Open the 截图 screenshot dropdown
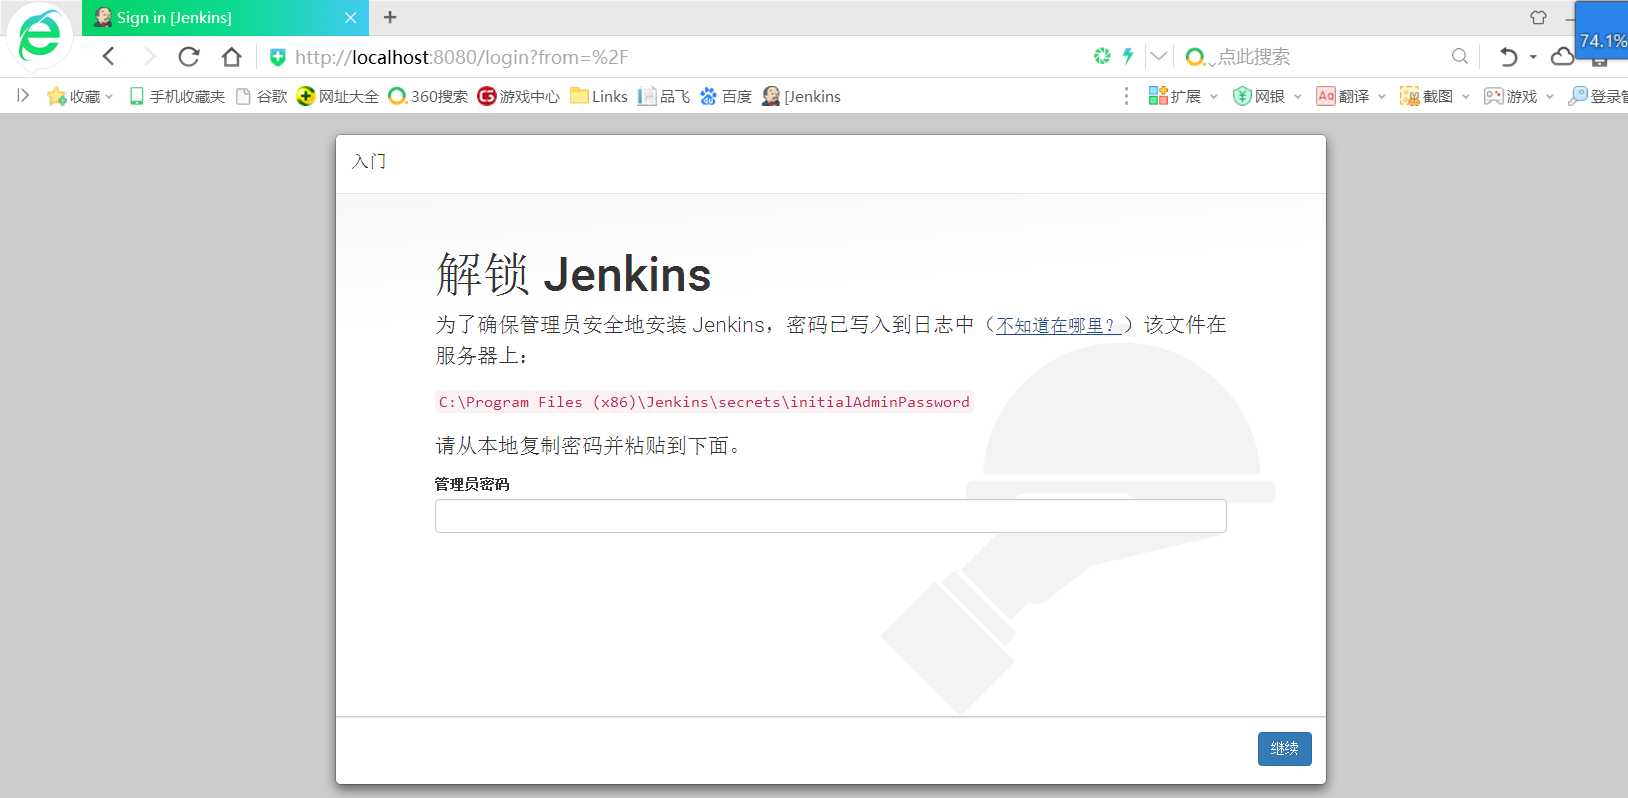 coord(1435,96)
